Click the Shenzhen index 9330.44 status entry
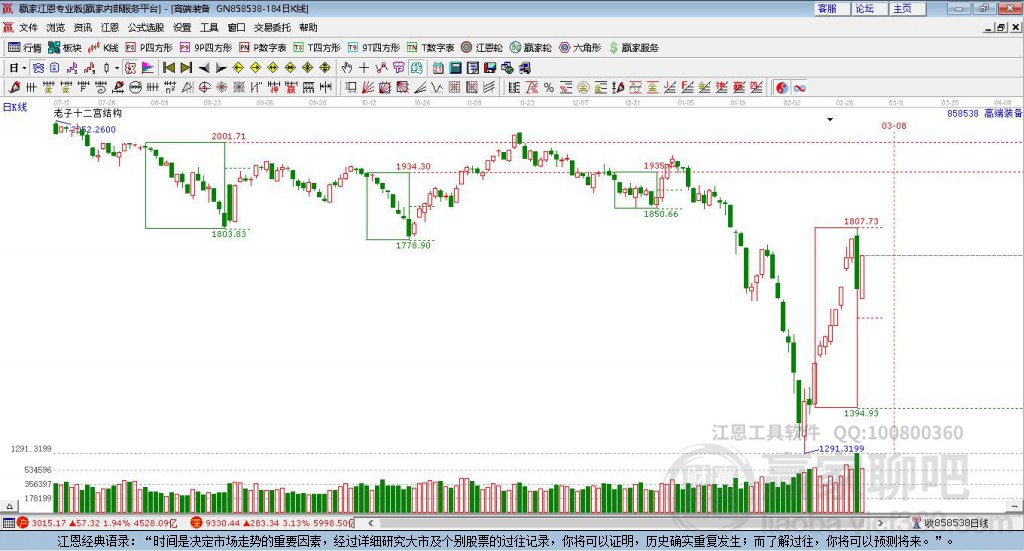This screenshot has width=1024, height=551. (272, 523)
